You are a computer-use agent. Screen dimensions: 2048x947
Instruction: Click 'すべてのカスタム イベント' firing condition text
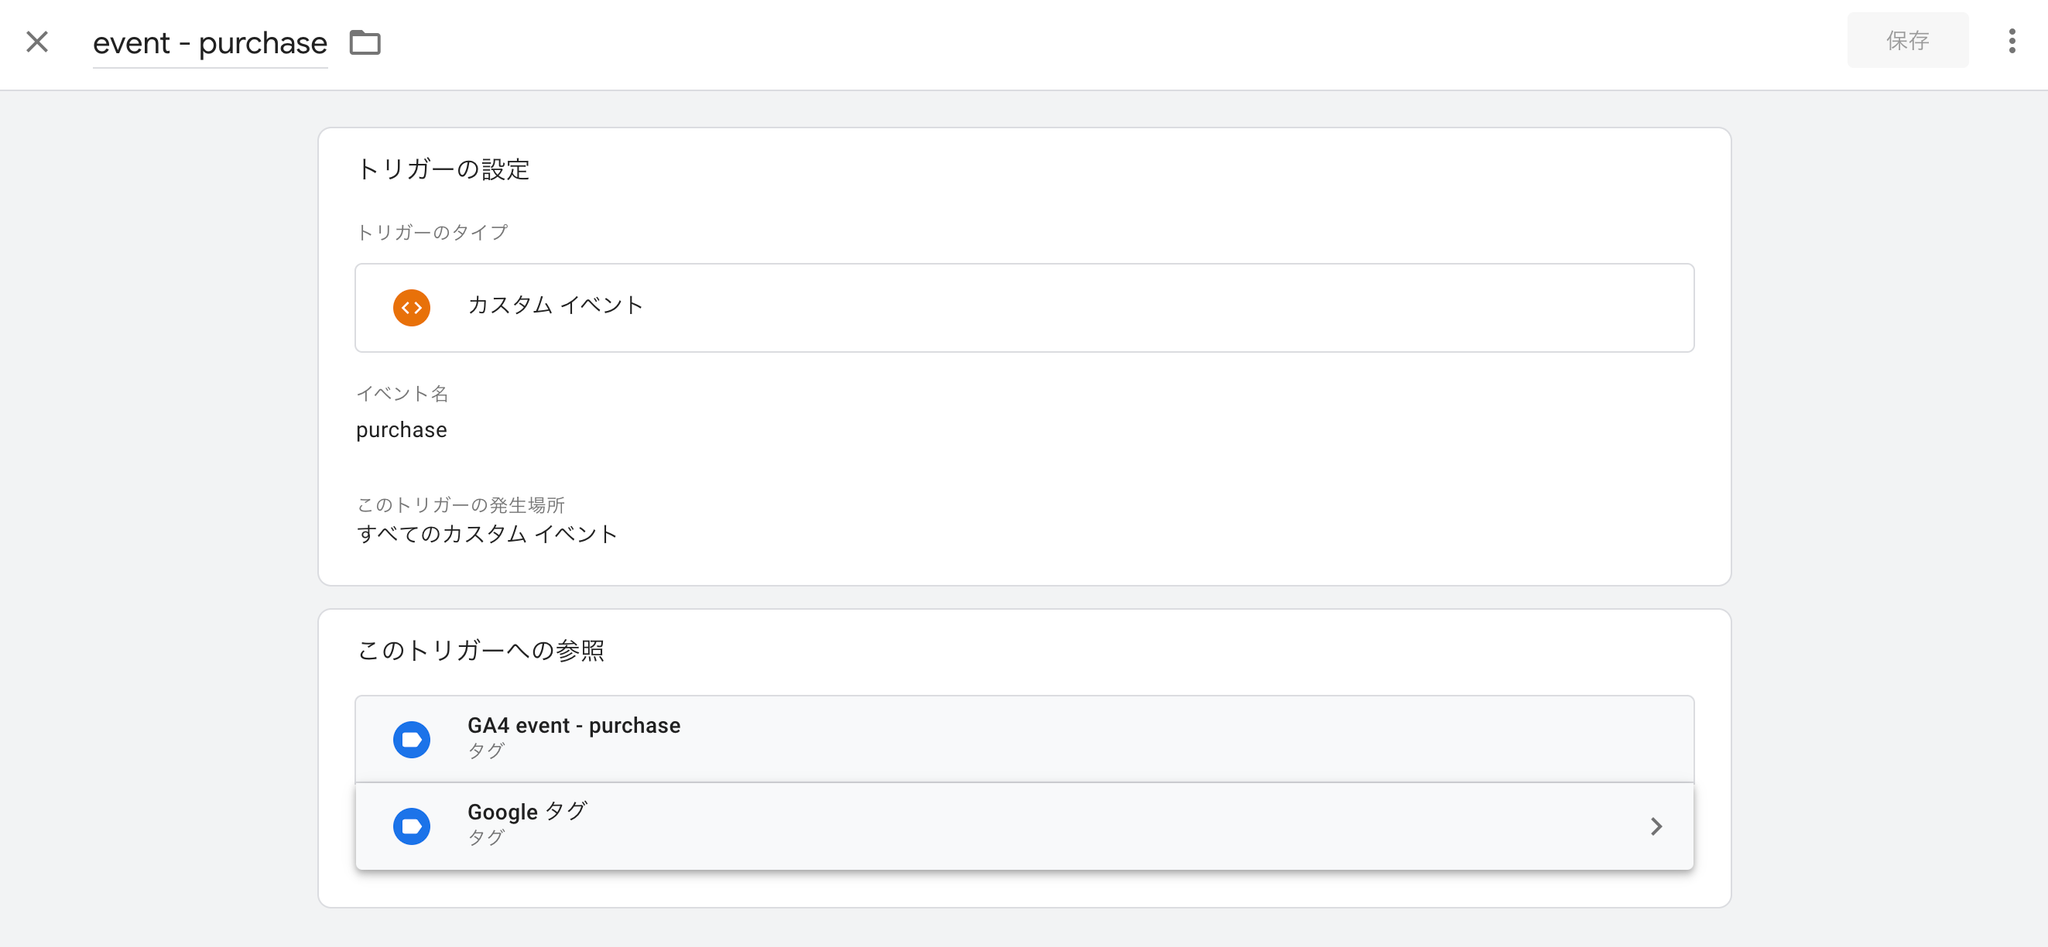[487, 534]
